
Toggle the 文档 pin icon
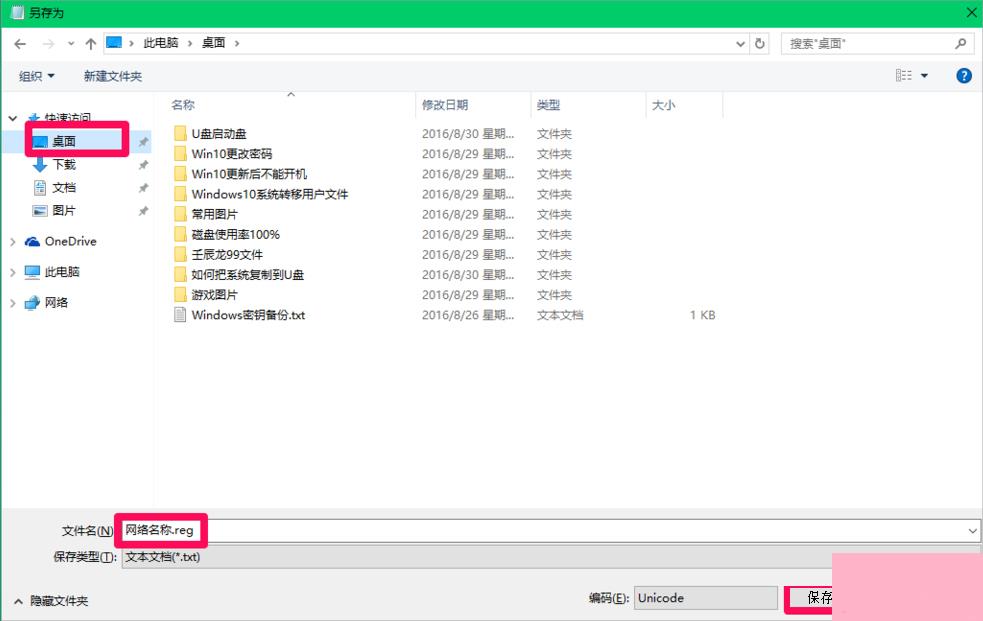(143, 187)
